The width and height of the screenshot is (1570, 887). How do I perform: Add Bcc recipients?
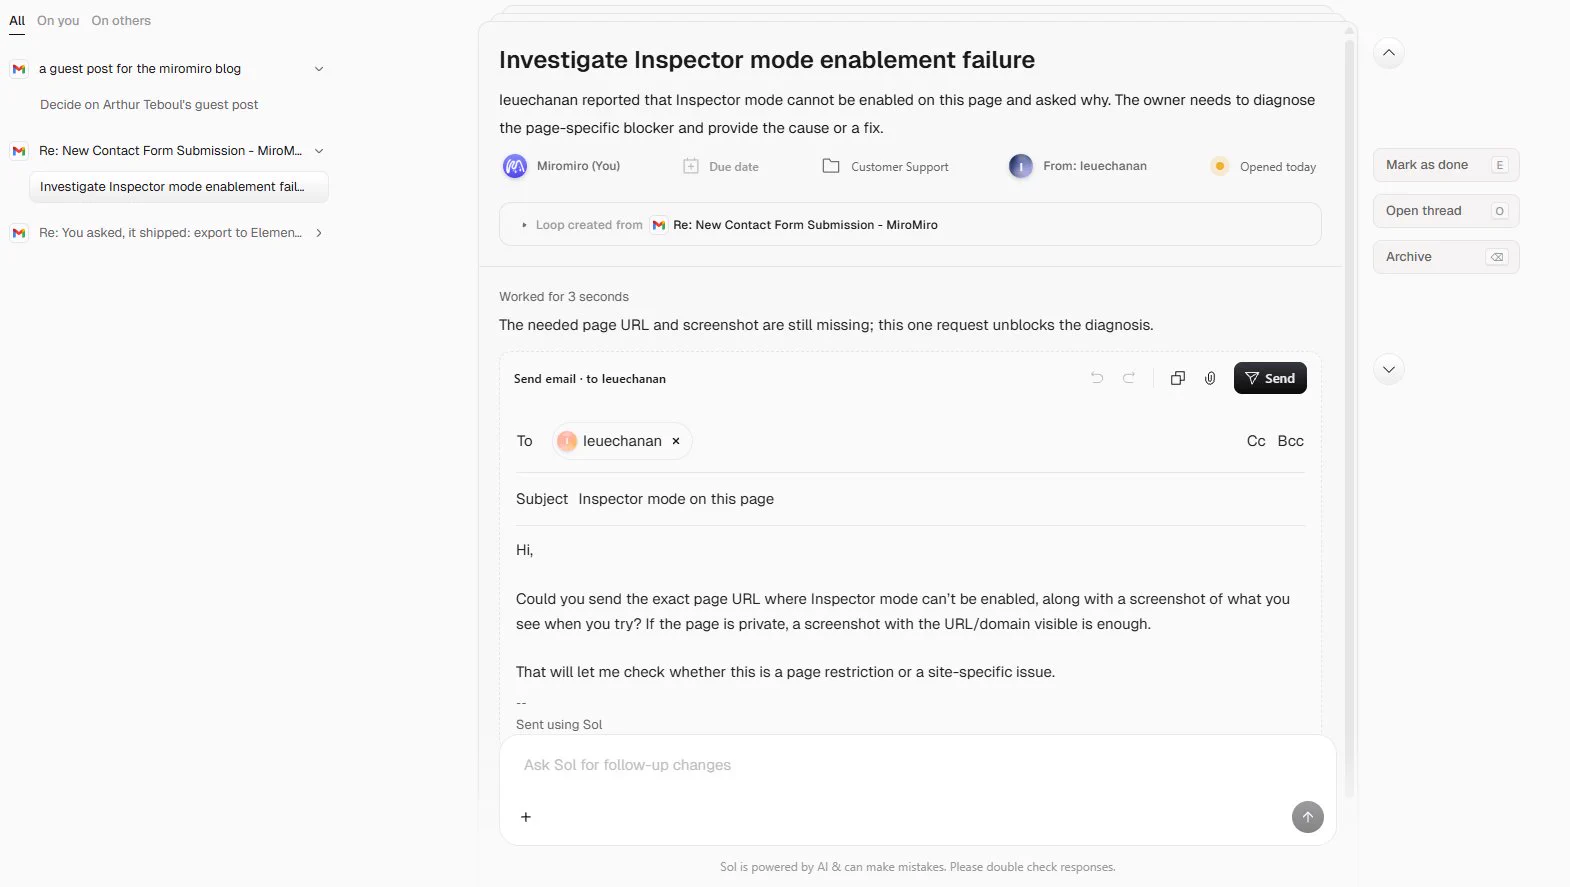[1291, 441]
